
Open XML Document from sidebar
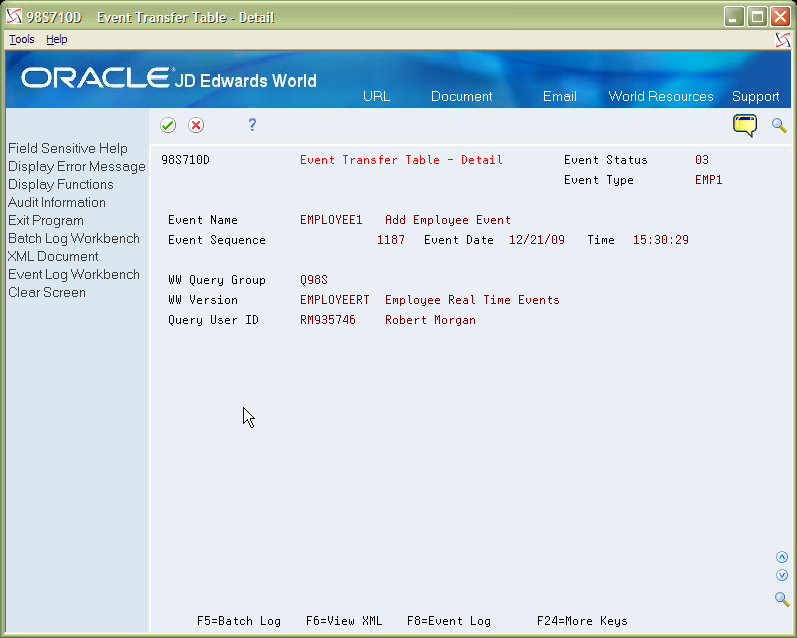53,256
